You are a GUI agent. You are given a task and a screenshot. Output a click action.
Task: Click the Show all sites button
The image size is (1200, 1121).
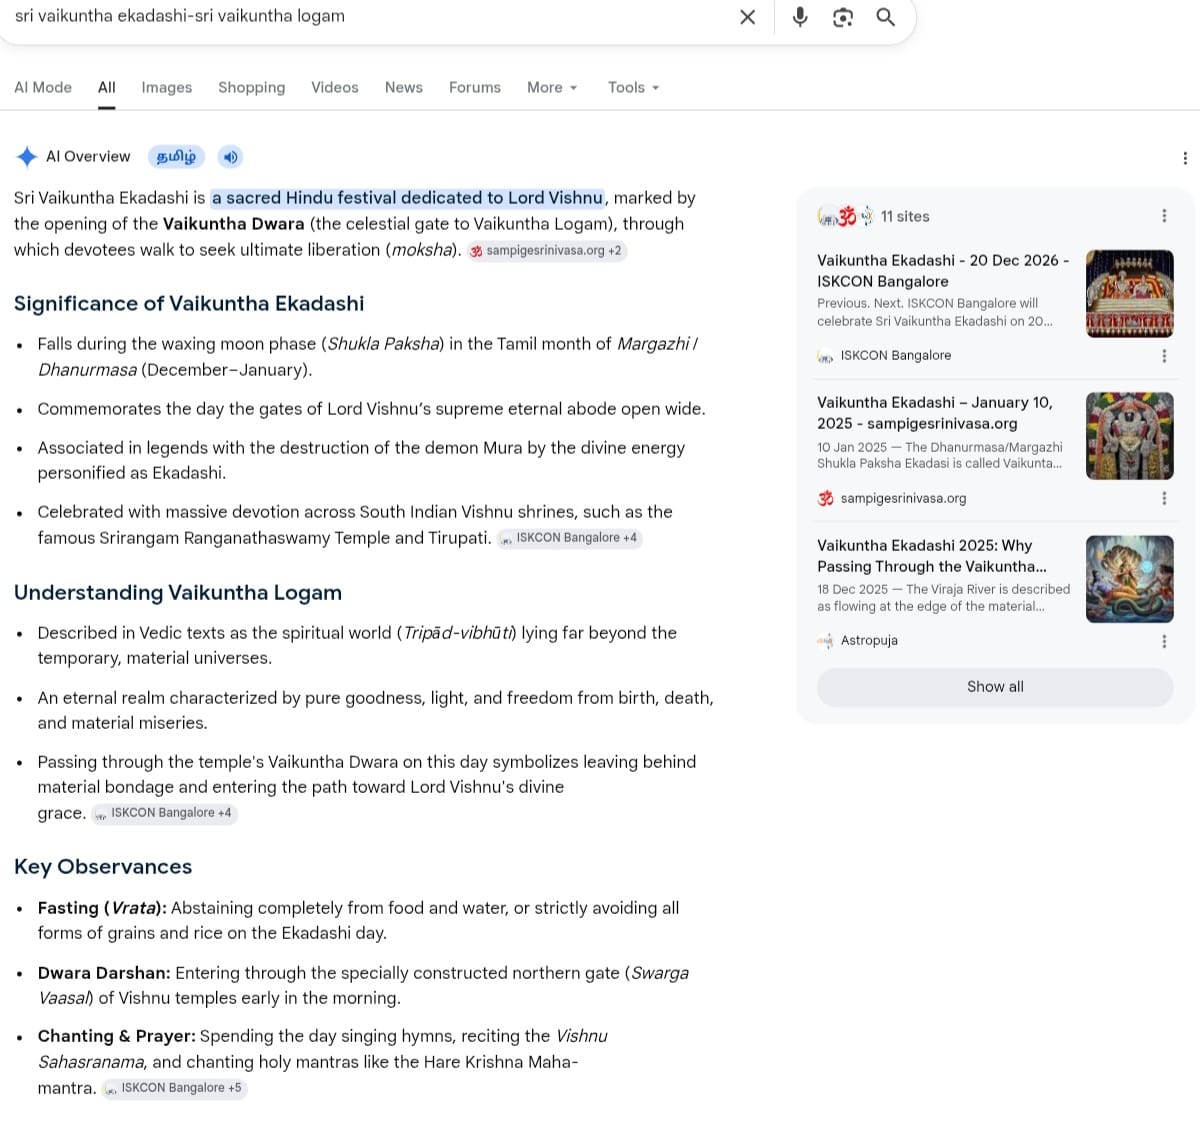(995, 687)
